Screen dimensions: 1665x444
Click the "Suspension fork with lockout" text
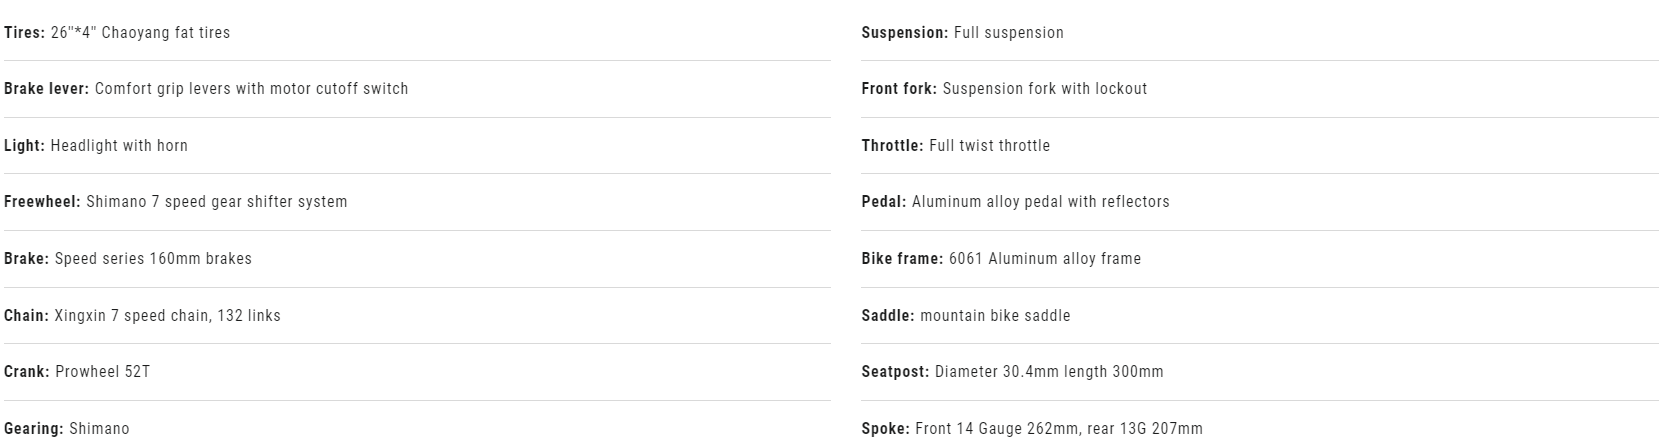1045,89
